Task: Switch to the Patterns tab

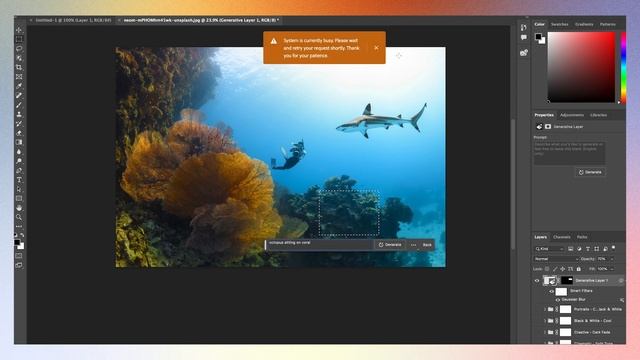Action: 608,24
